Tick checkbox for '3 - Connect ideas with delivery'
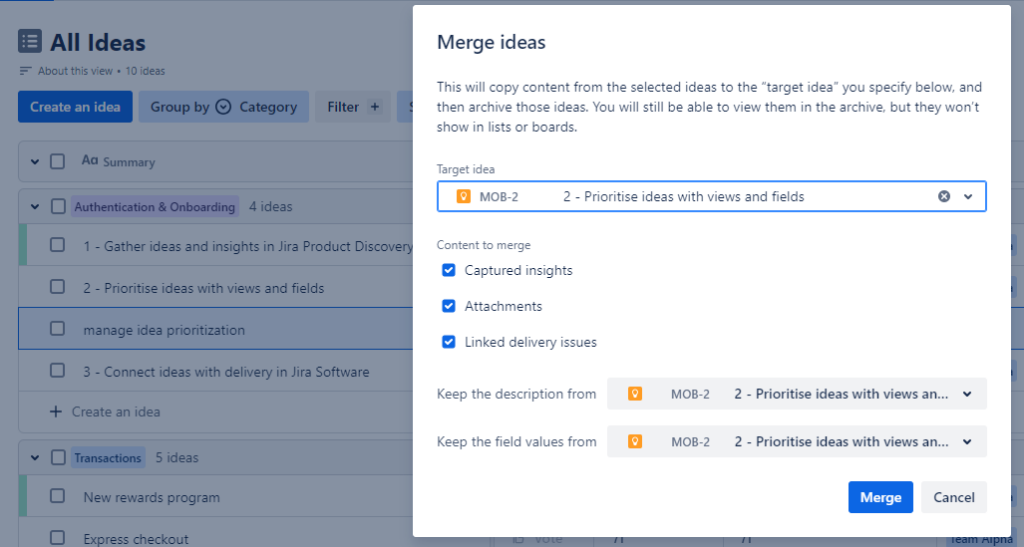 click(57, 371)
